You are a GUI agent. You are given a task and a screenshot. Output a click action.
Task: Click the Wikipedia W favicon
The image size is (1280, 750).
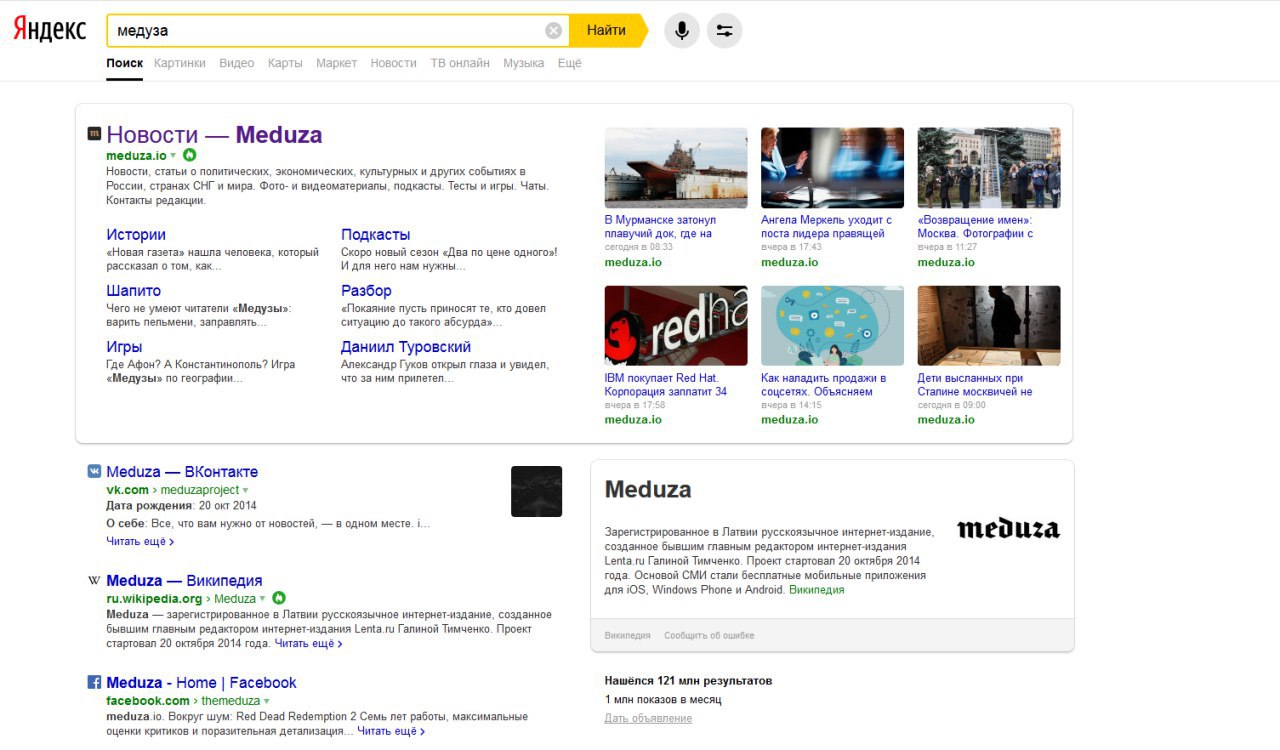[x=94, y=580]
